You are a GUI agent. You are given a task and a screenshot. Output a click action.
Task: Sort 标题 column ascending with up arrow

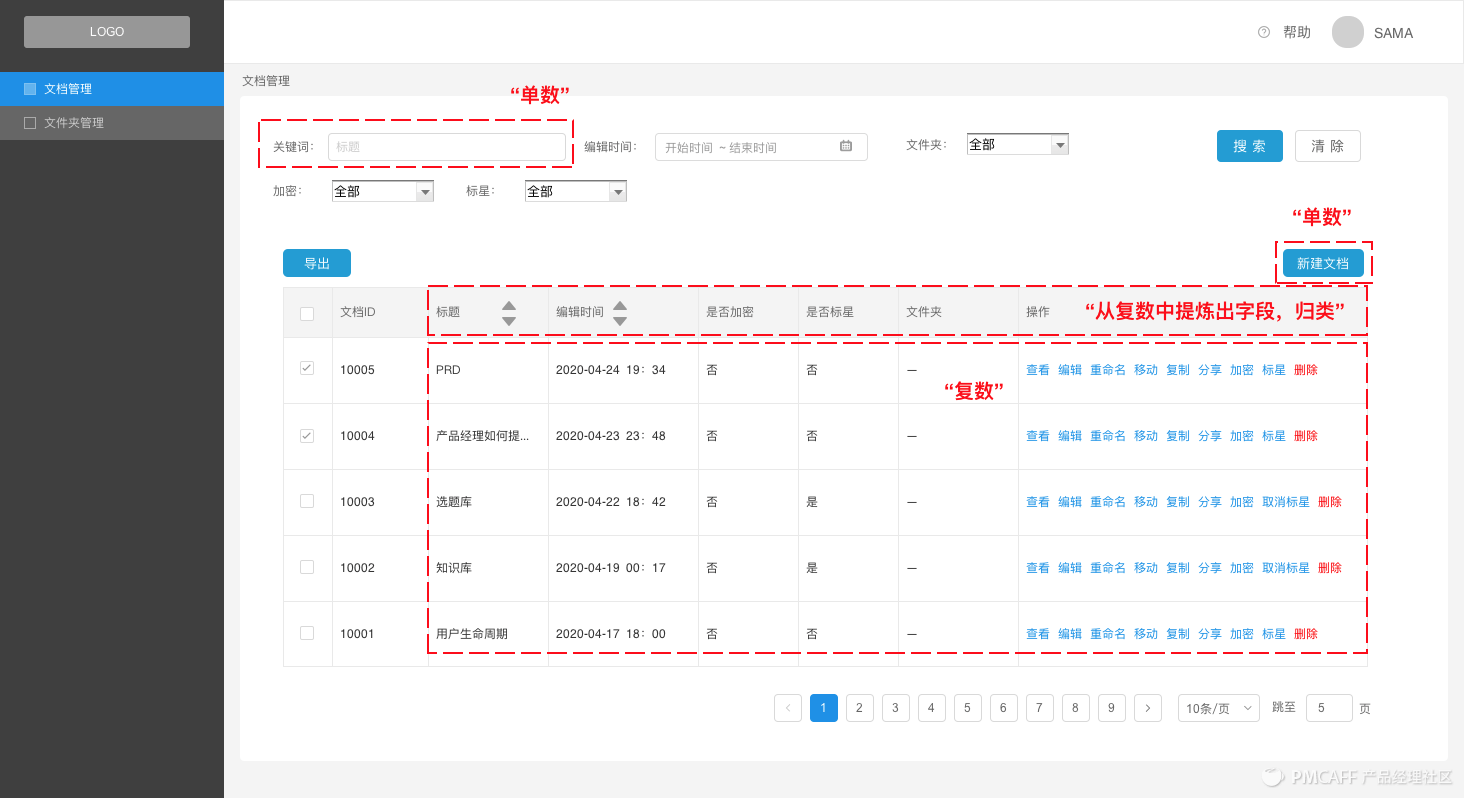[x=509, y=305]
